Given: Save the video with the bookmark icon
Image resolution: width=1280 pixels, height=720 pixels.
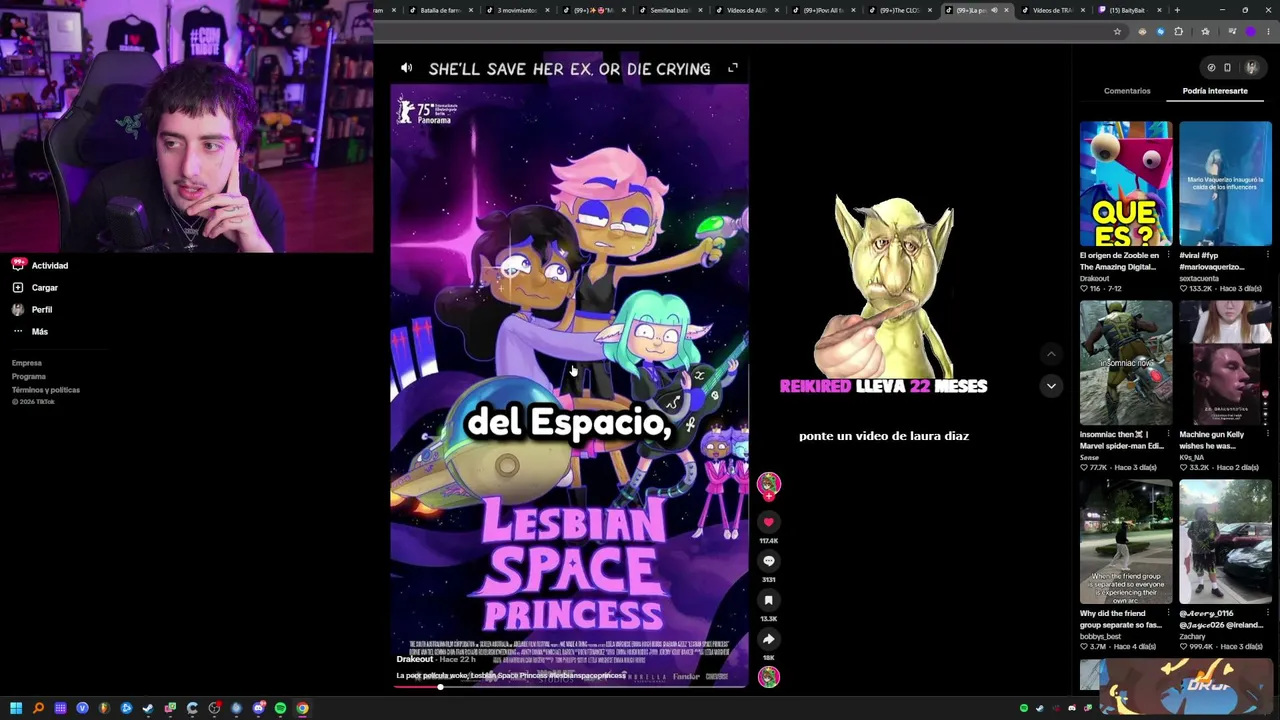Looking at the screenshot, I should [x=768, y=600].
